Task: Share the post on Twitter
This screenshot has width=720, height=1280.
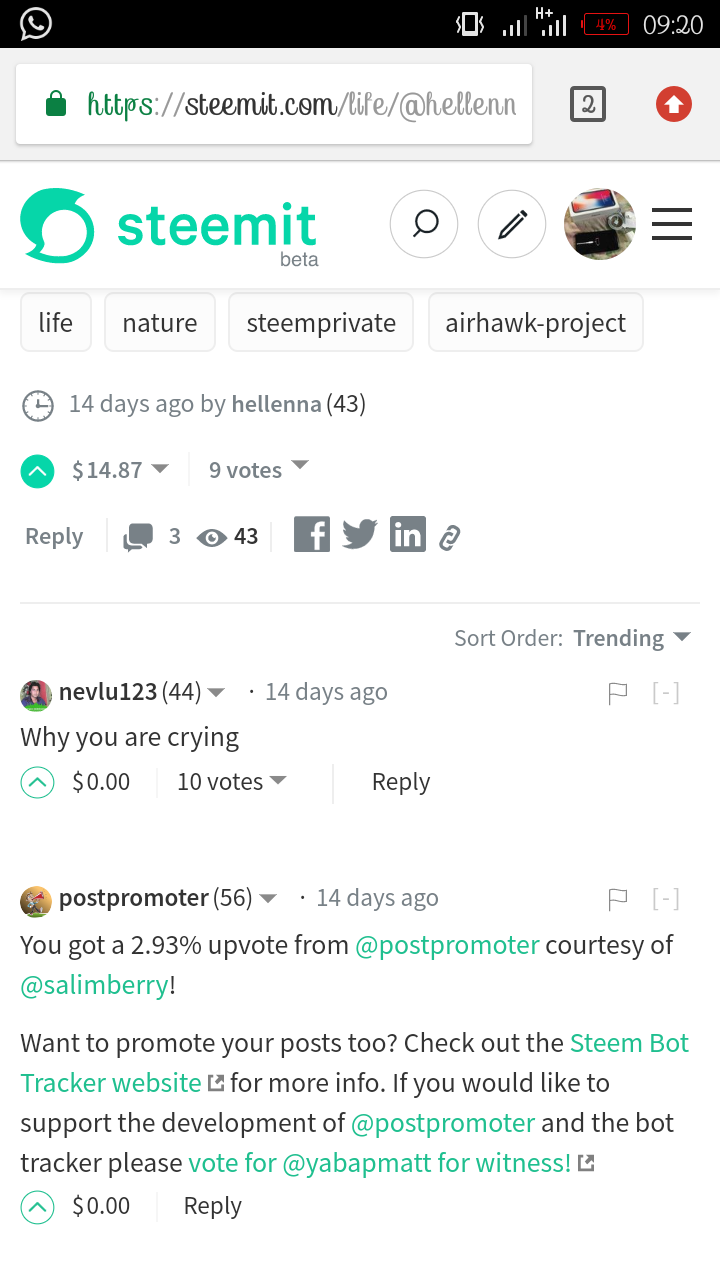Action: pyautogui.click(x=359, y=534)
